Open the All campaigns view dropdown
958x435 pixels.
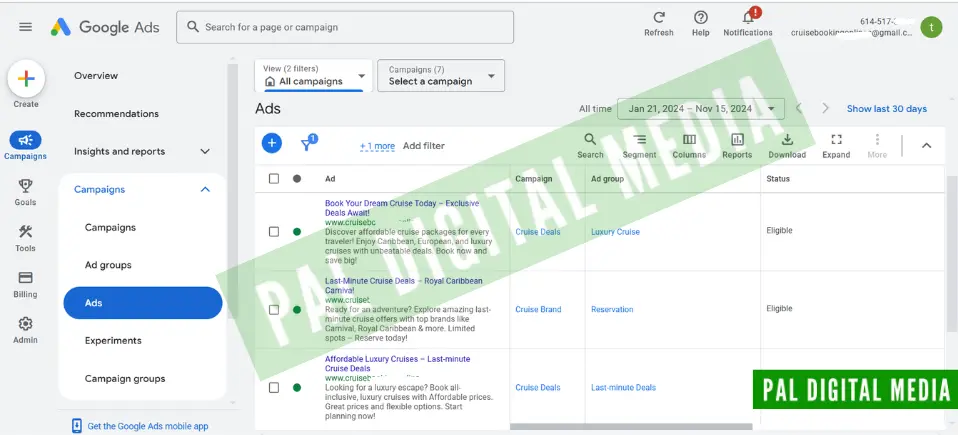click(313, 76)
